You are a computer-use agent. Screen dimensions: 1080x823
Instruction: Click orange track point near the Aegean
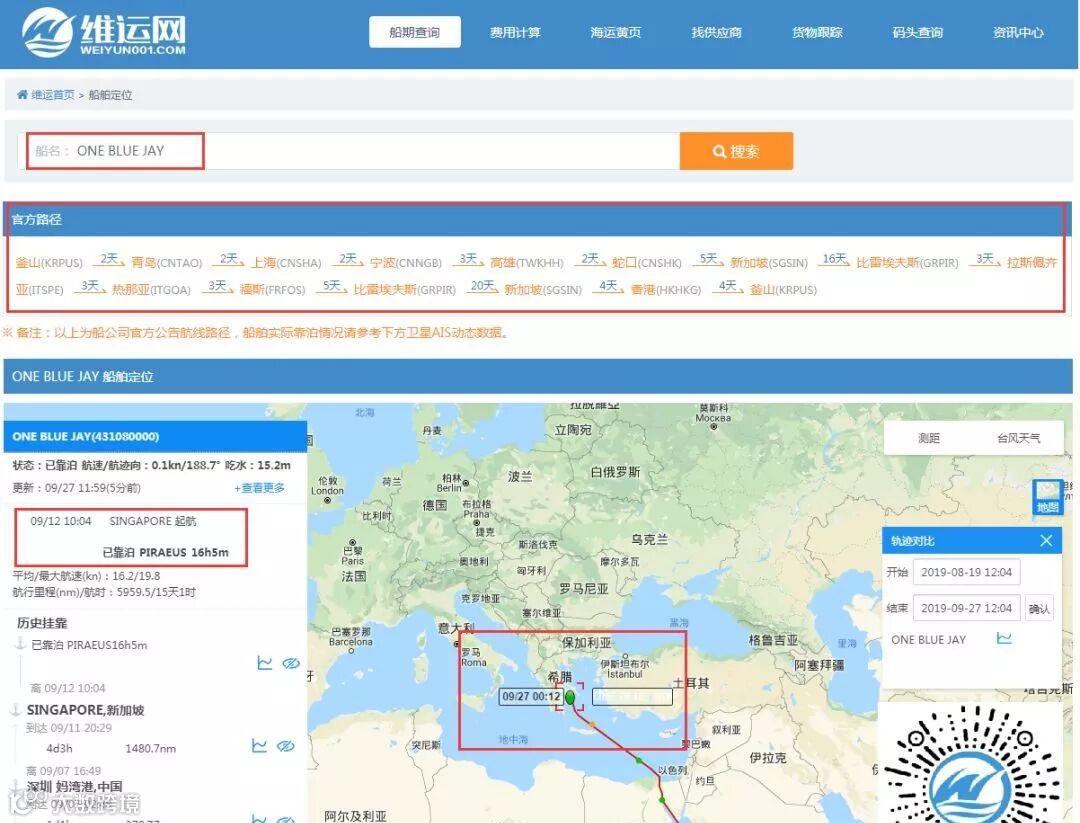tap(592, 725)
